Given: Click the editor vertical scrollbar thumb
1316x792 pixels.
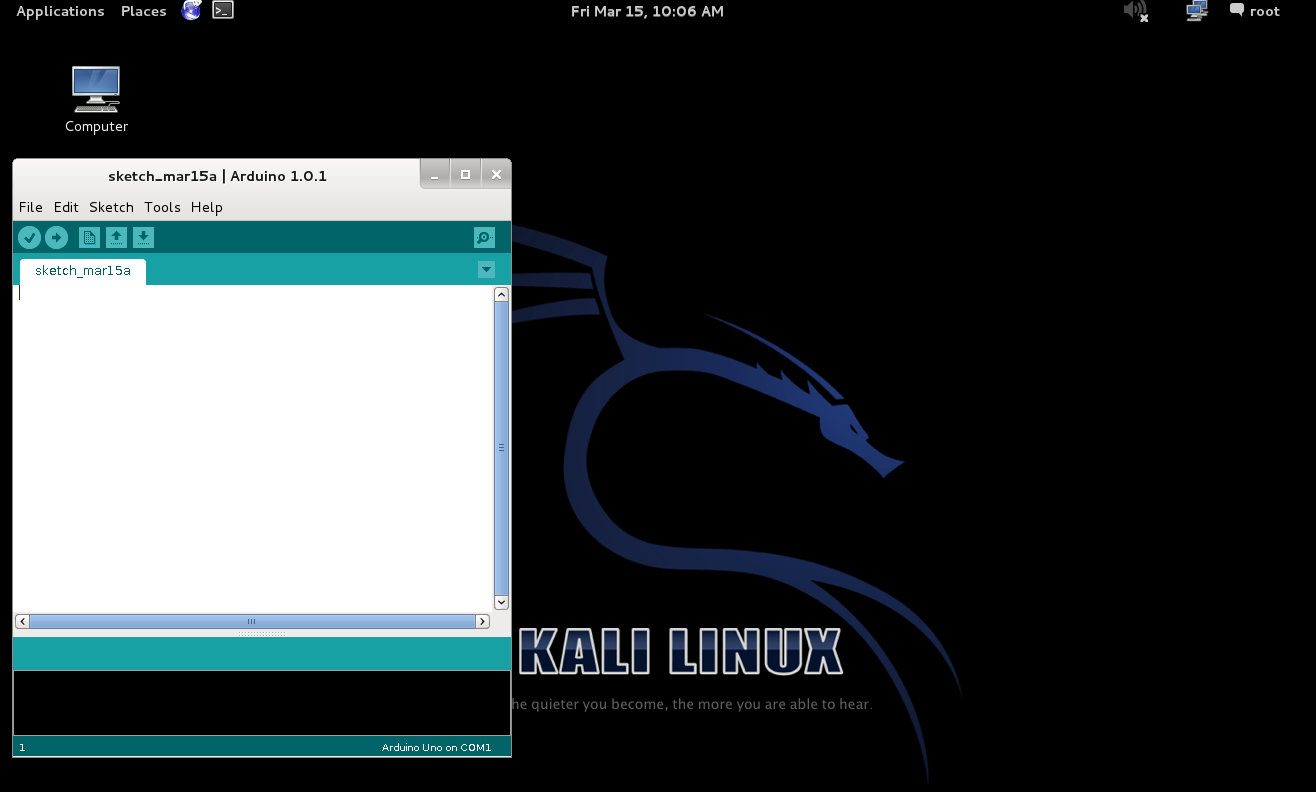Looking at the screenshot, I should click(501, 448).
